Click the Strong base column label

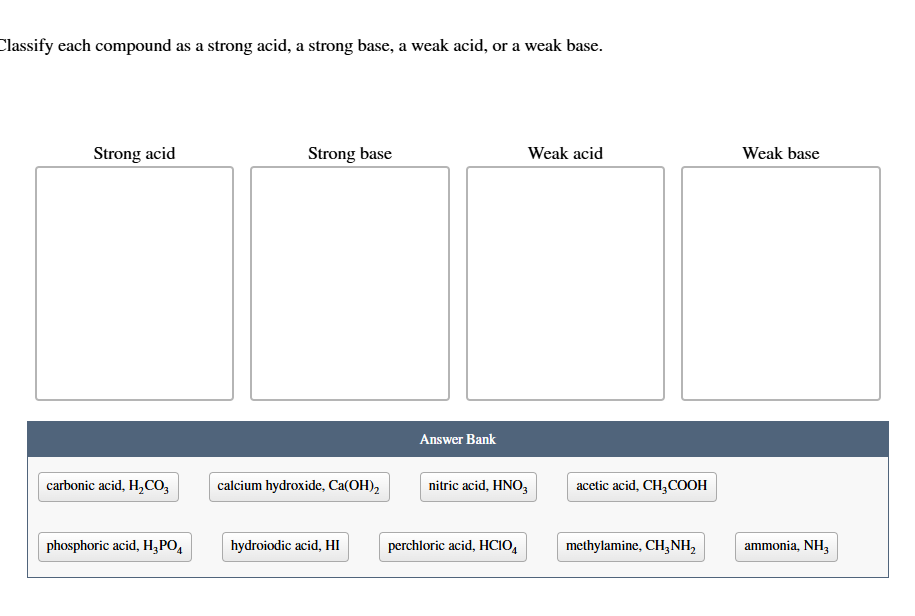[x=349, y=153]
